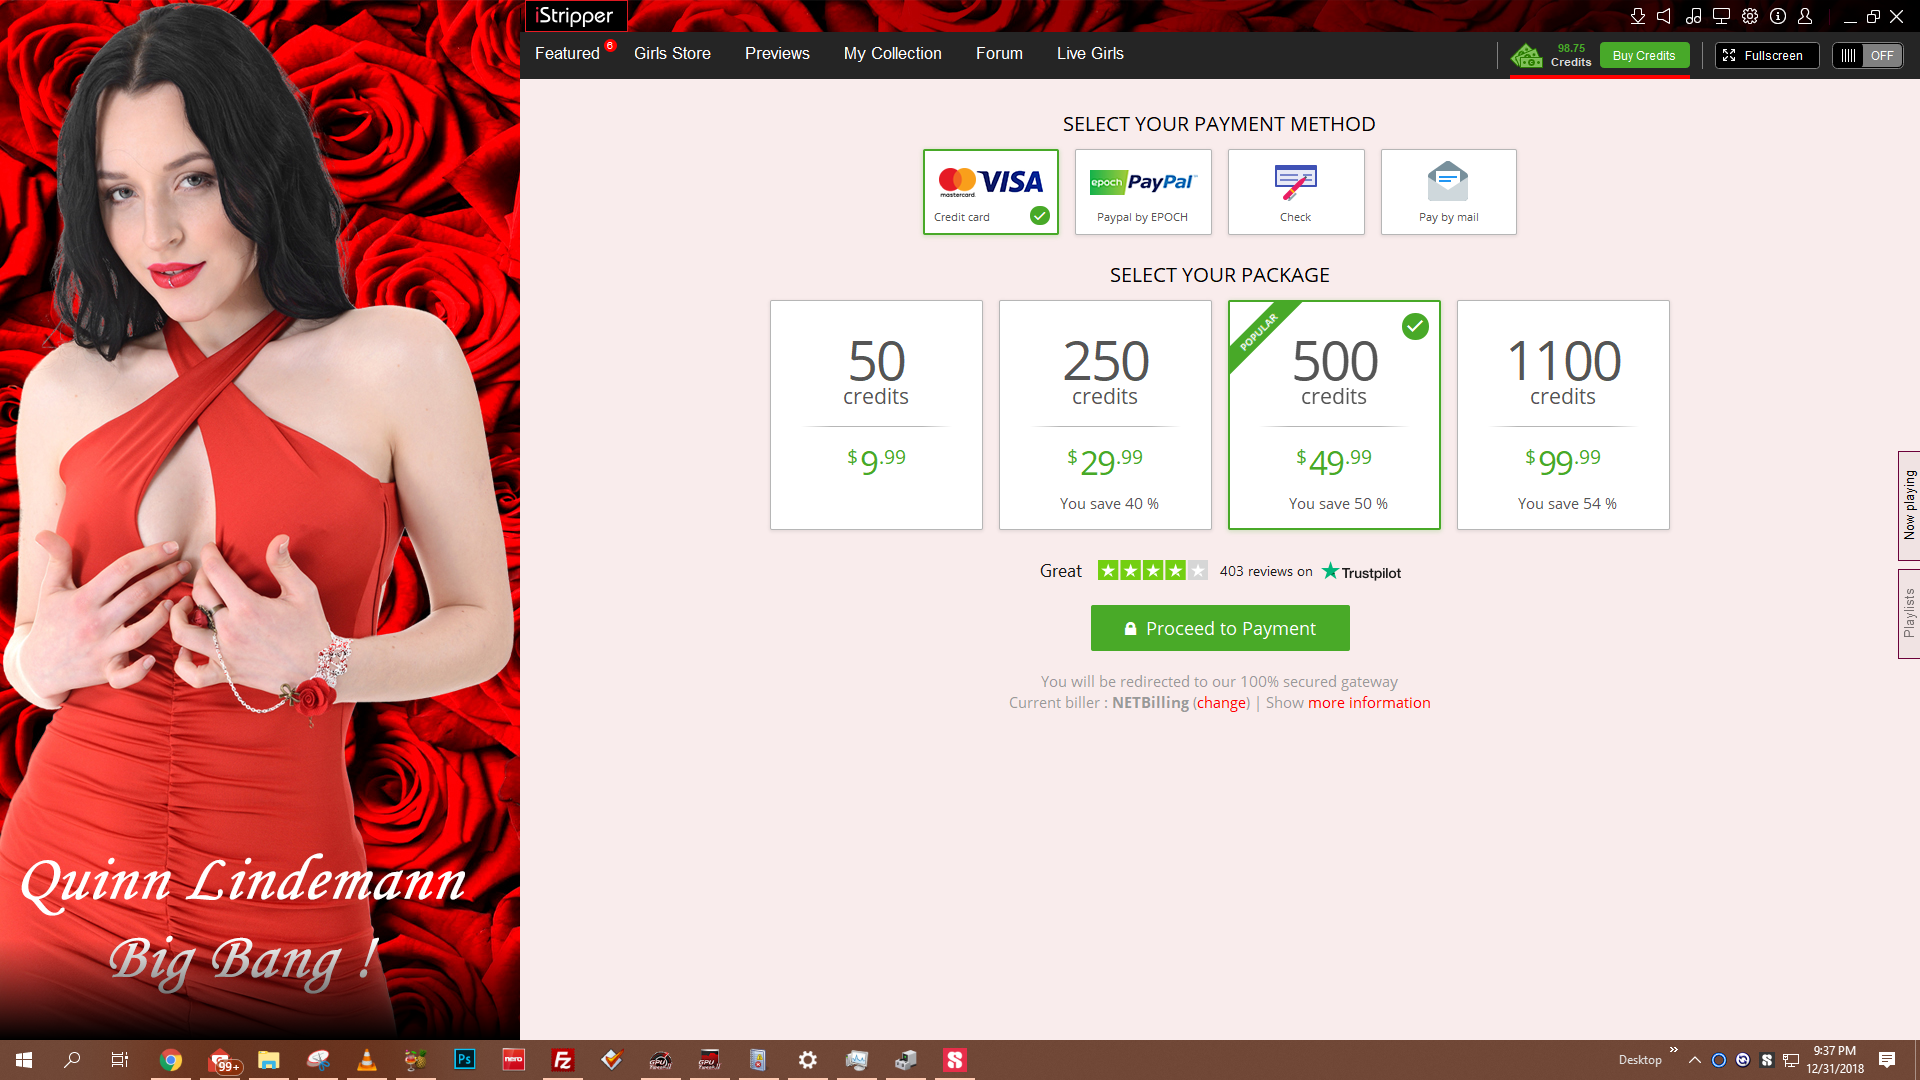1920x1080 pixels.
Task: Show hidden system tray icons
Action: pyautogui.click(x=1695, y=1060)
